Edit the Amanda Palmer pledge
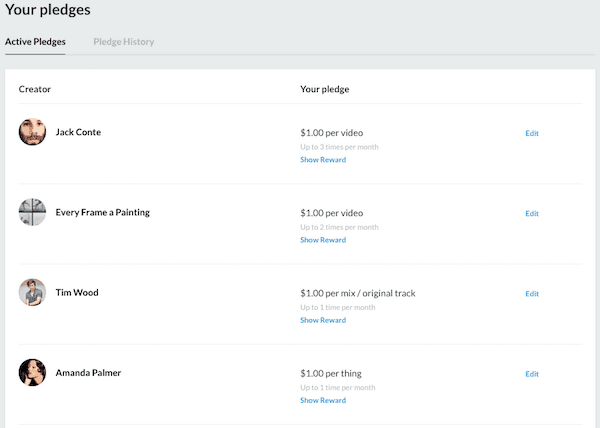This screenshot has width=600, height=428. coord(531,374)
